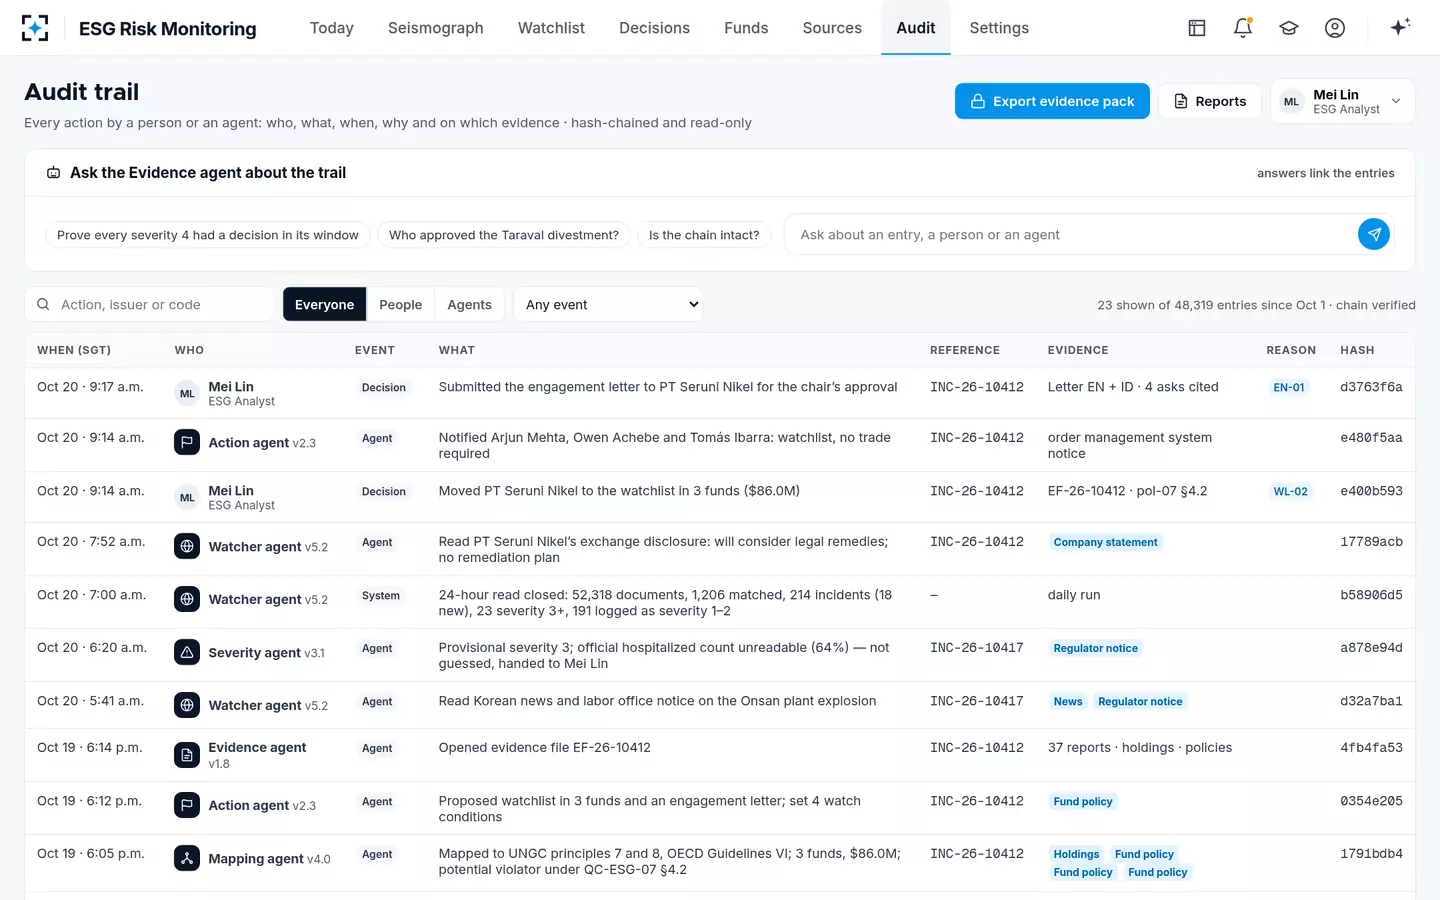Click the Evidence agent document icon

[x=187, y=755]
